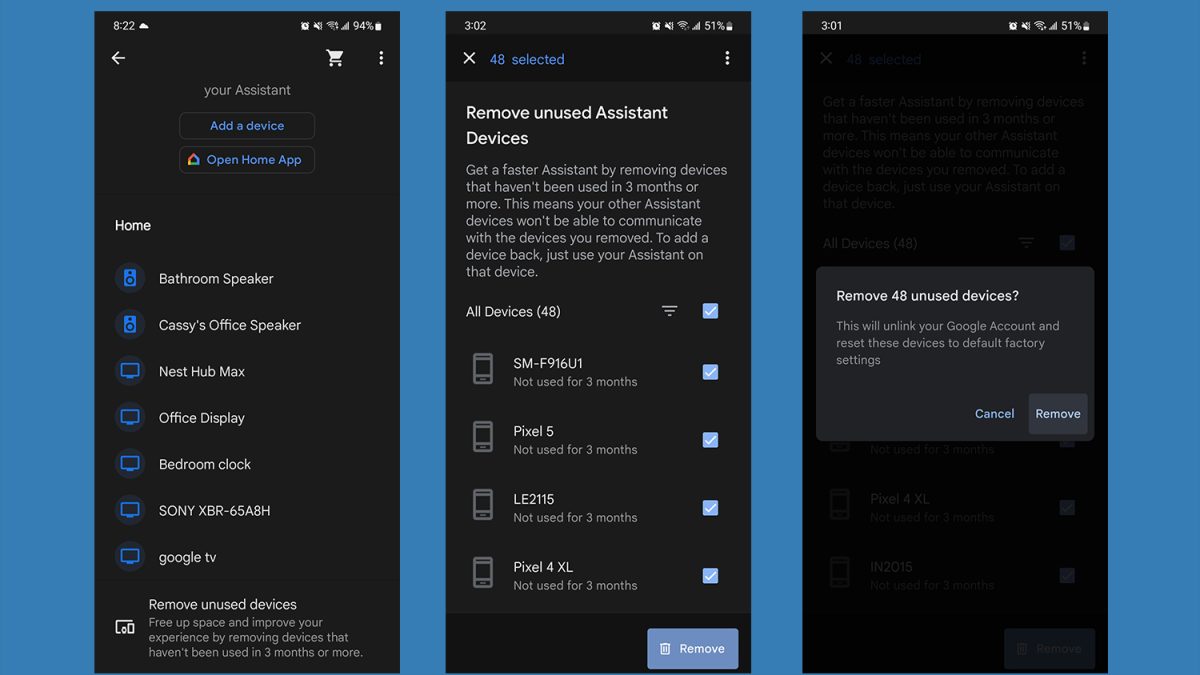This screenshot has width=1200, height=675.
Task: Tap the Open Home App button
Action: pos(247,160)
